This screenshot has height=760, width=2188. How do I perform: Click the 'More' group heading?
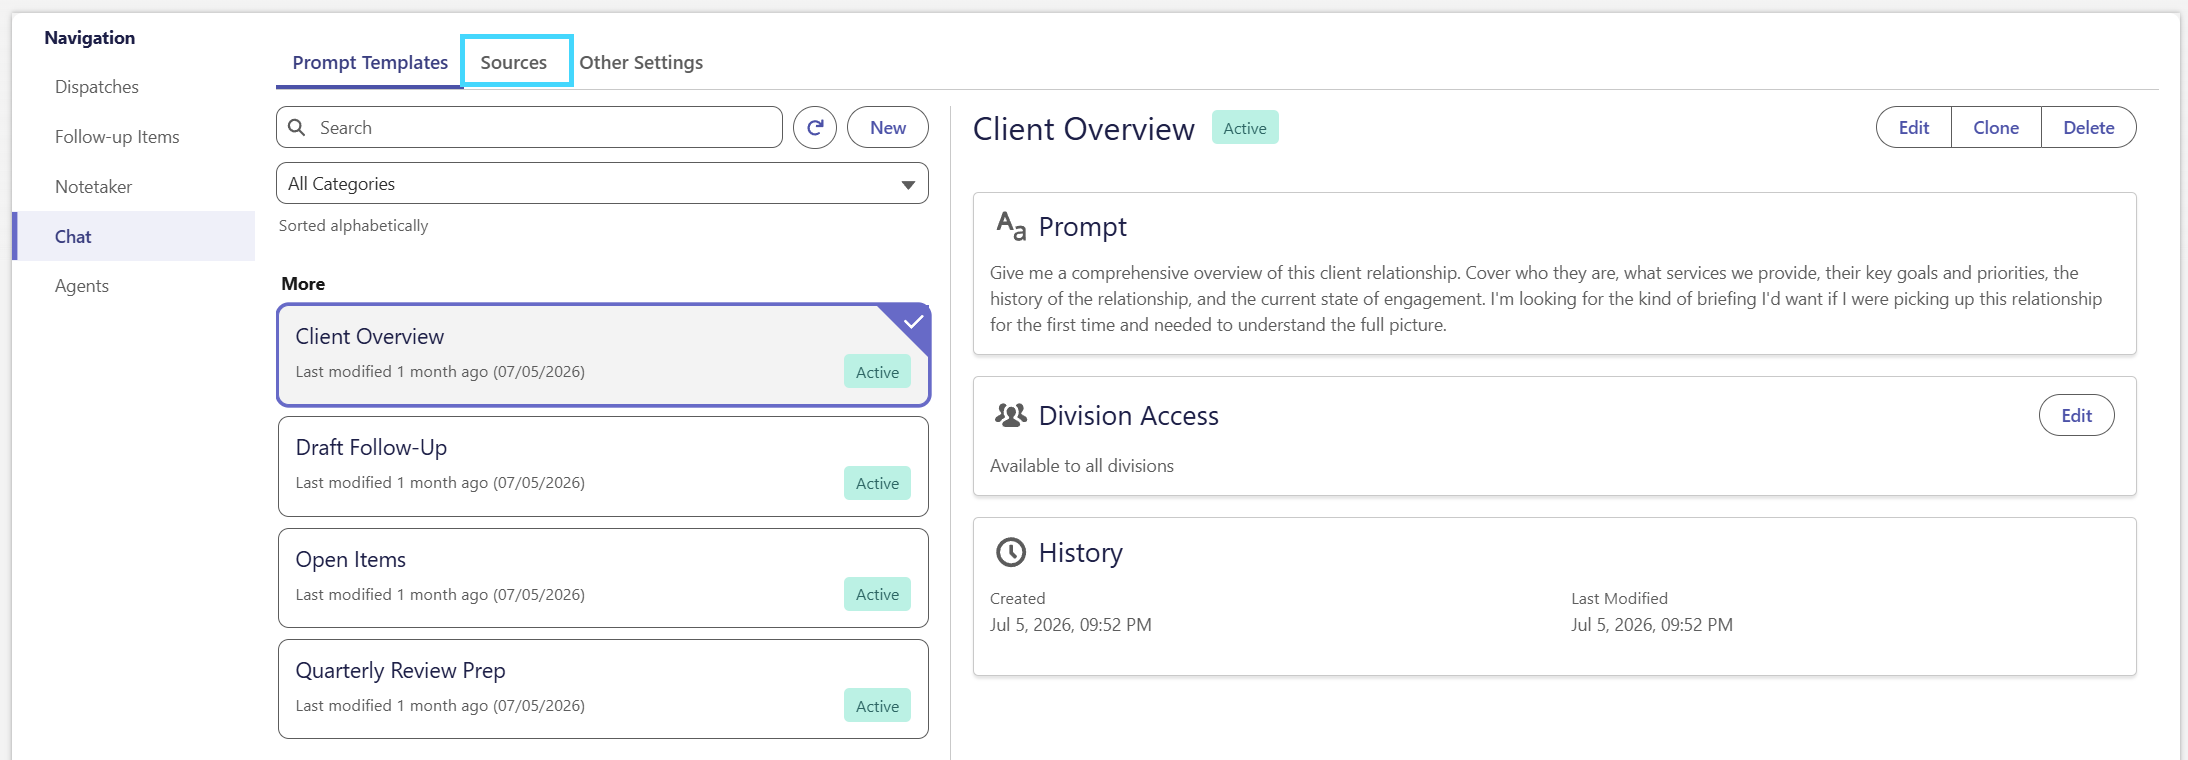[x=303, y=284]
